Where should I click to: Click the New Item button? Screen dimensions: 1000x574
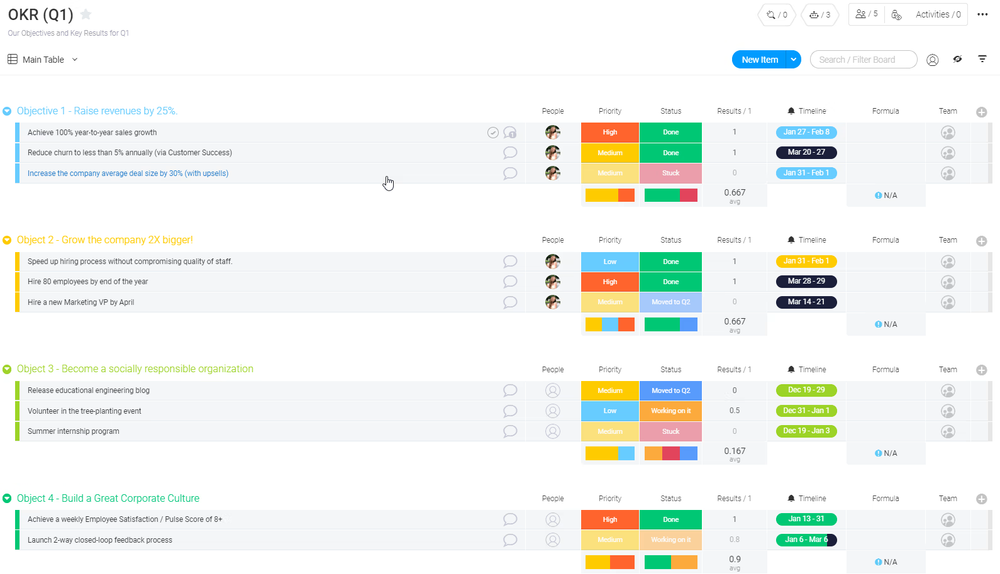(x=759, y=60)
